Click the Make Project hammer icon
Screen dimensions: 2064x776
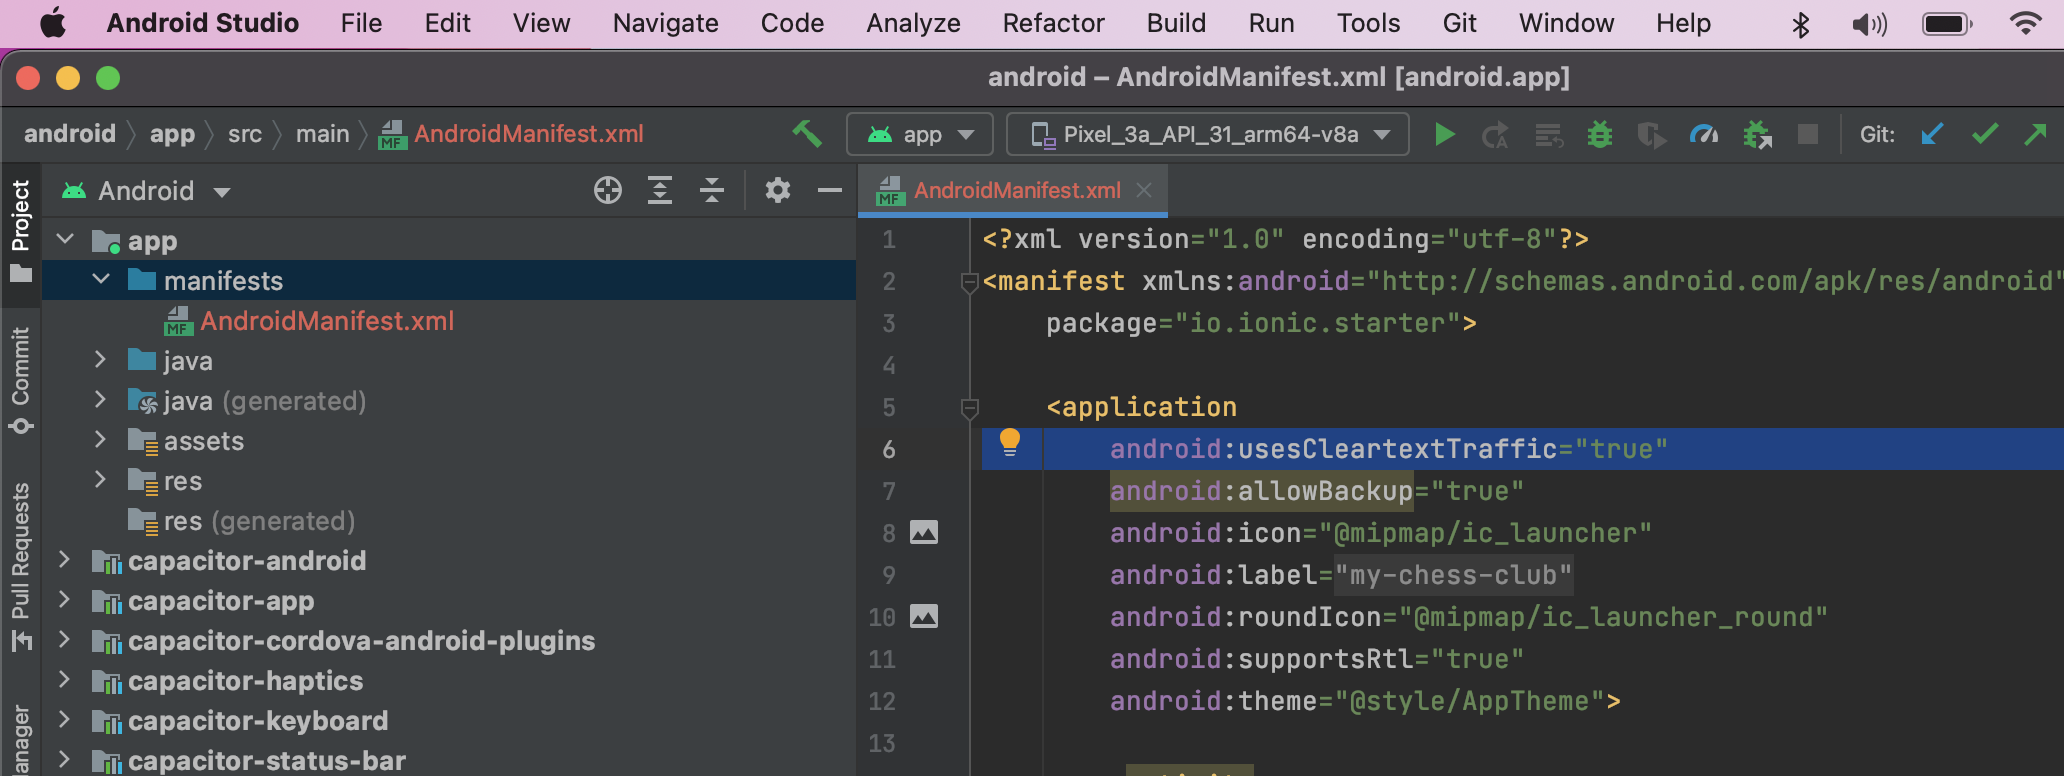[x=807, y=134]
